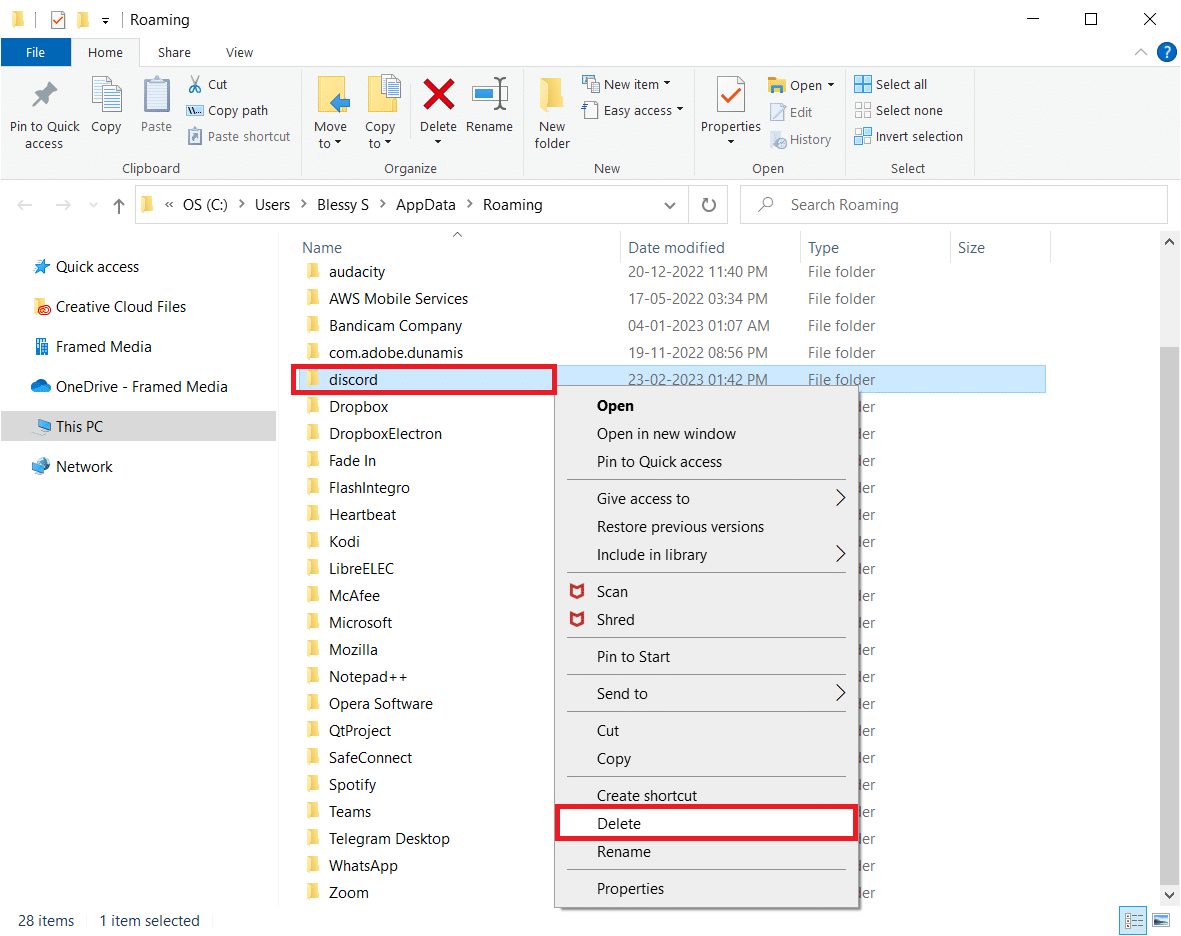Open Quick access in navigation pane
Screen dimensions: 1181x936
[x=97, y=267]
